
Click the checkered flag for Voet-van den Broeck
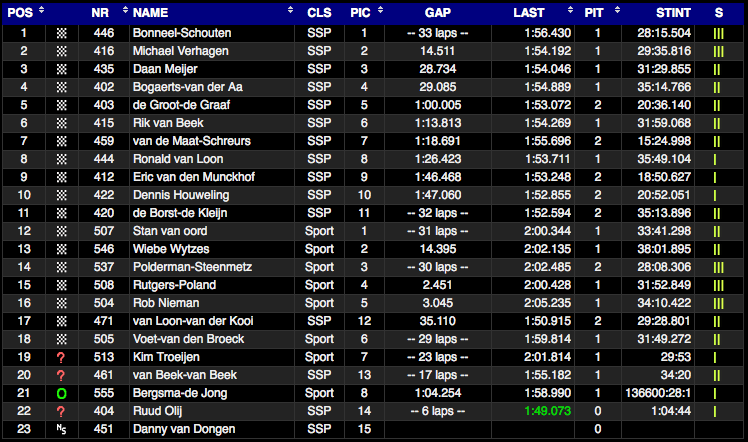coord(62,340)
